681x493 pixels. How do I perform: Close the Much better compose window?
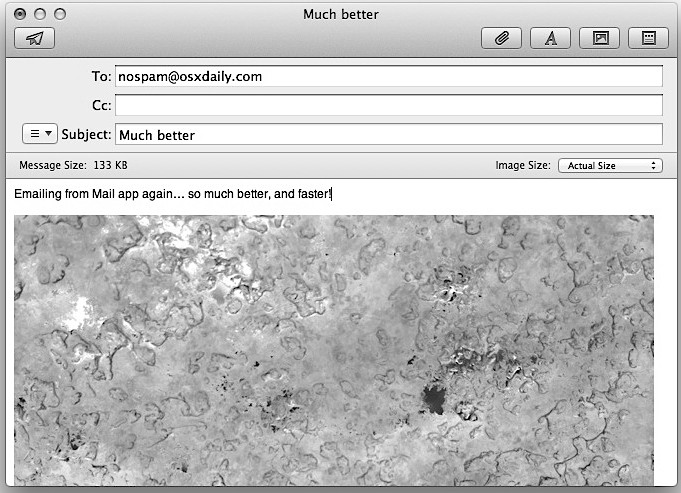(x=20, y=14)
